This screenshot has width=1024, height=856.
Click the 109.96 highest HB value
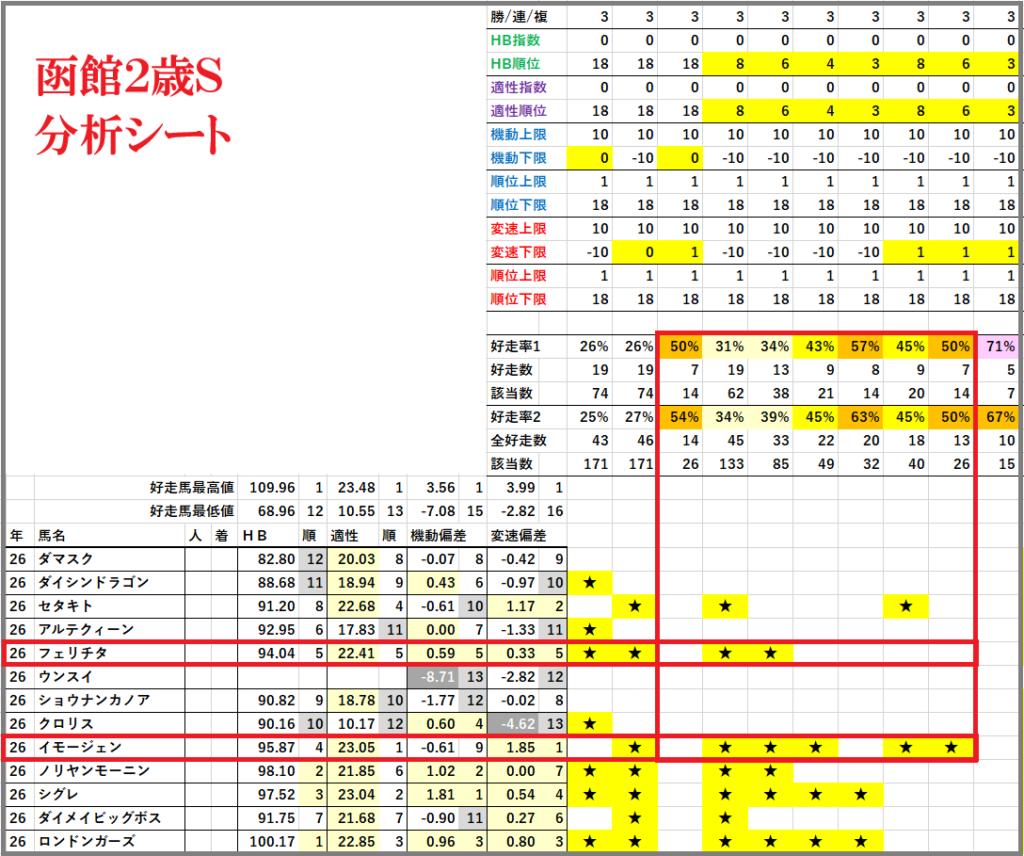(272, 487)
